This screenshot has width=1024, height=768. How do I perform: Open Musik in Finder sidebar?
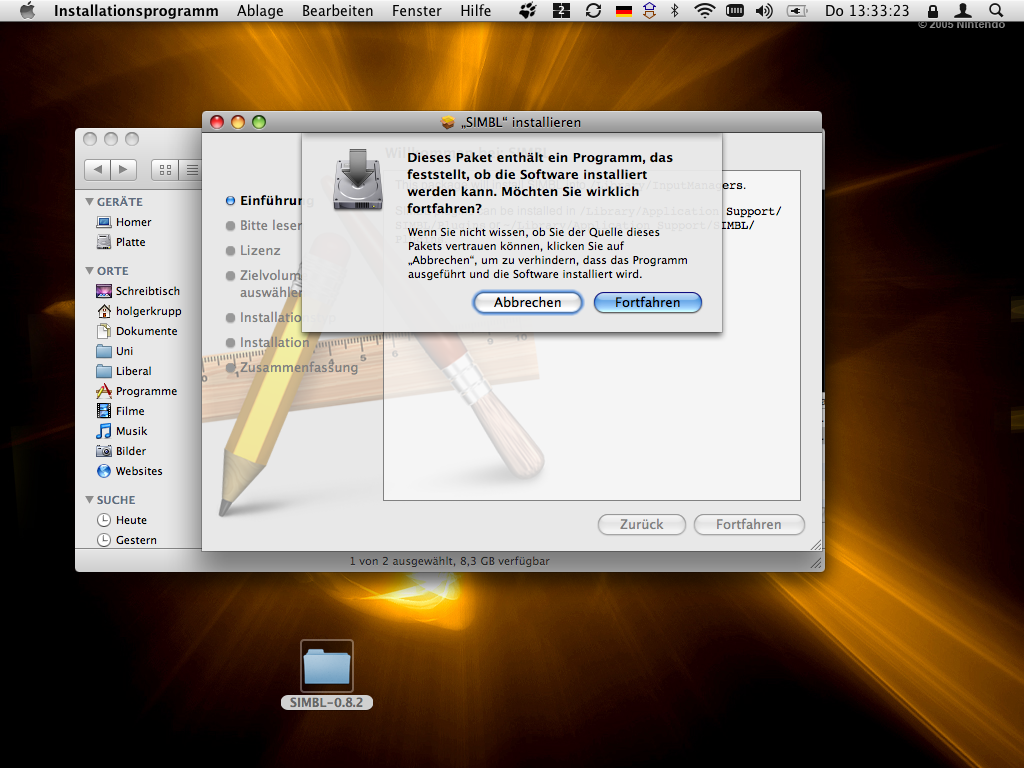click(121, 431)
